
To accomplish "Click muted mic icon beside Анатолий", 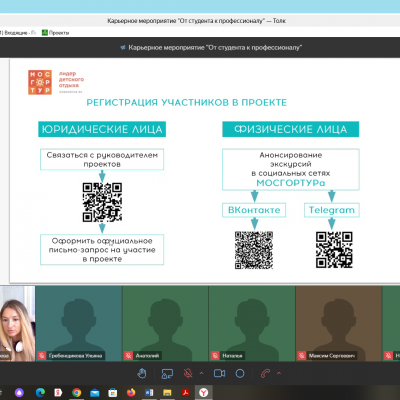I will 128,356.
